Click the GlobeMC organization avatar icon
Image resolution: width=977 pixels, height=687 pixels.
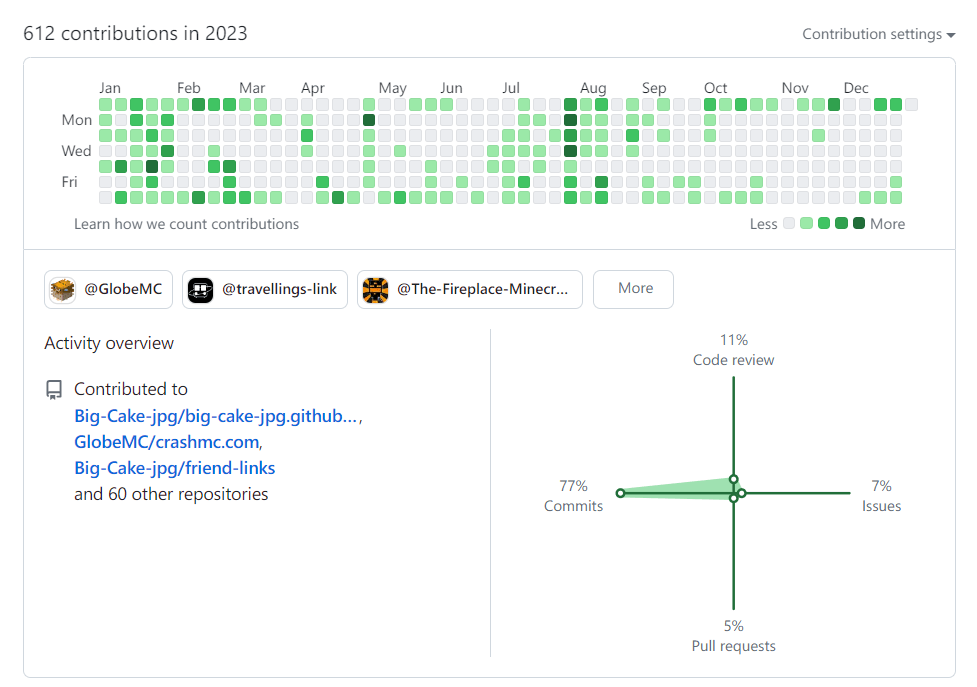(63, 290)
